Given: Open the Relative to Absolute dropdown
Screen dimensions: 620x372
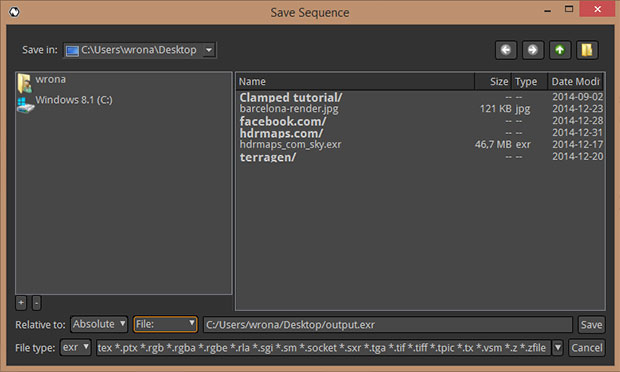Looking at the screenshot, I should pyautogui.click(x=99, y=324).
